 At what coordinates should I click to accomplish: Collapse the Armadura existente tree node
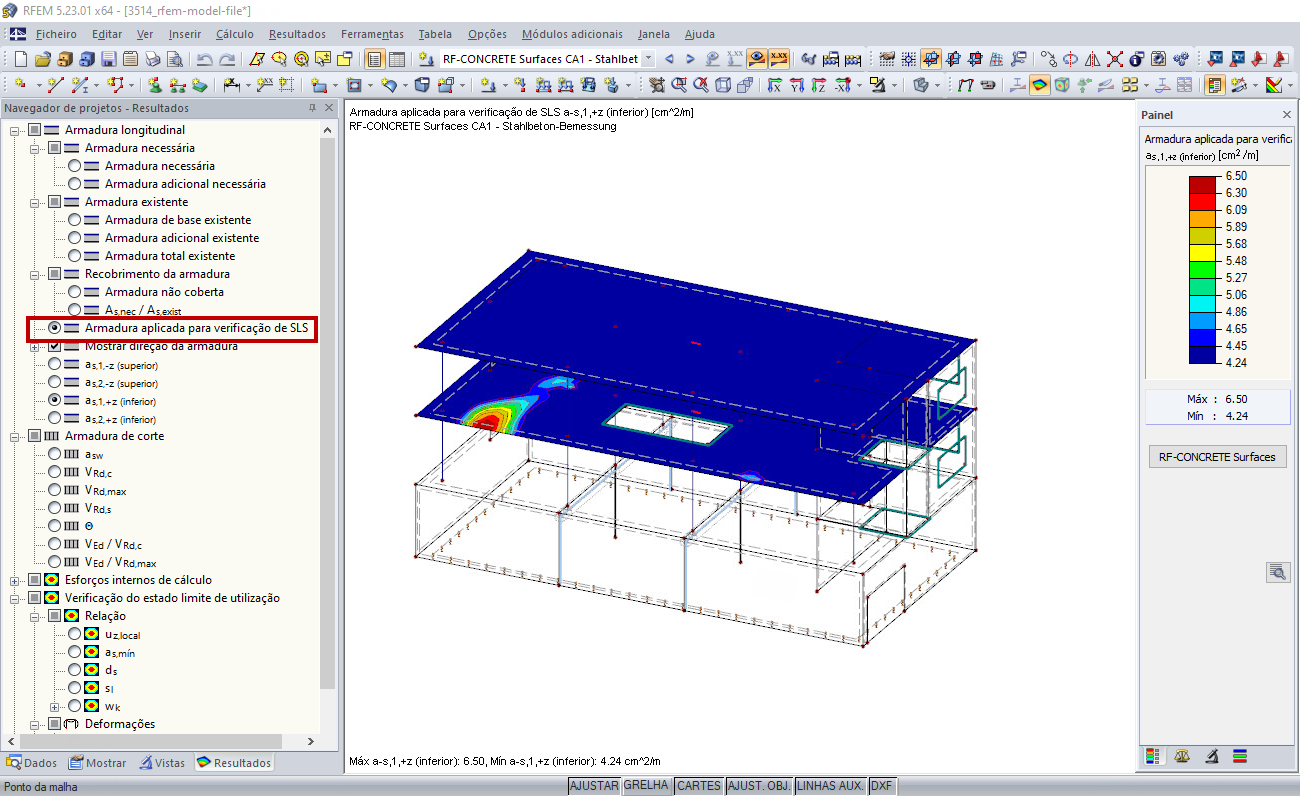[x=35, y=202]
